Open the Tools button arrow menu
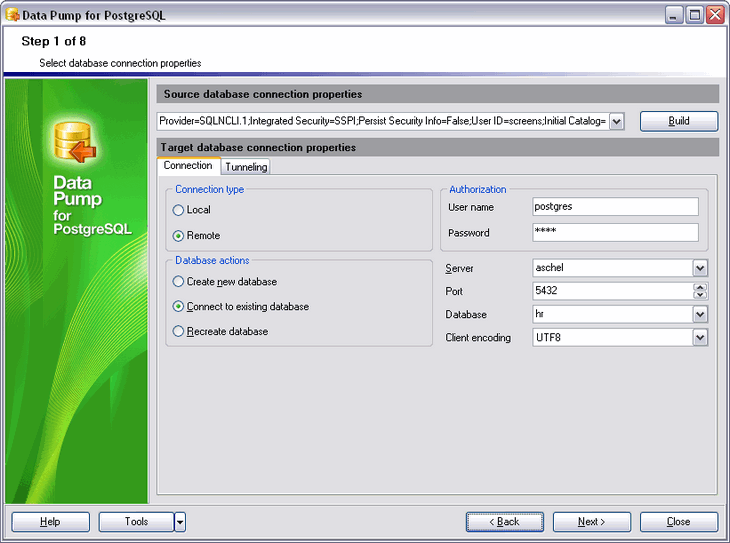Screen dimensions: 730x543 click(x=180, y=522)
